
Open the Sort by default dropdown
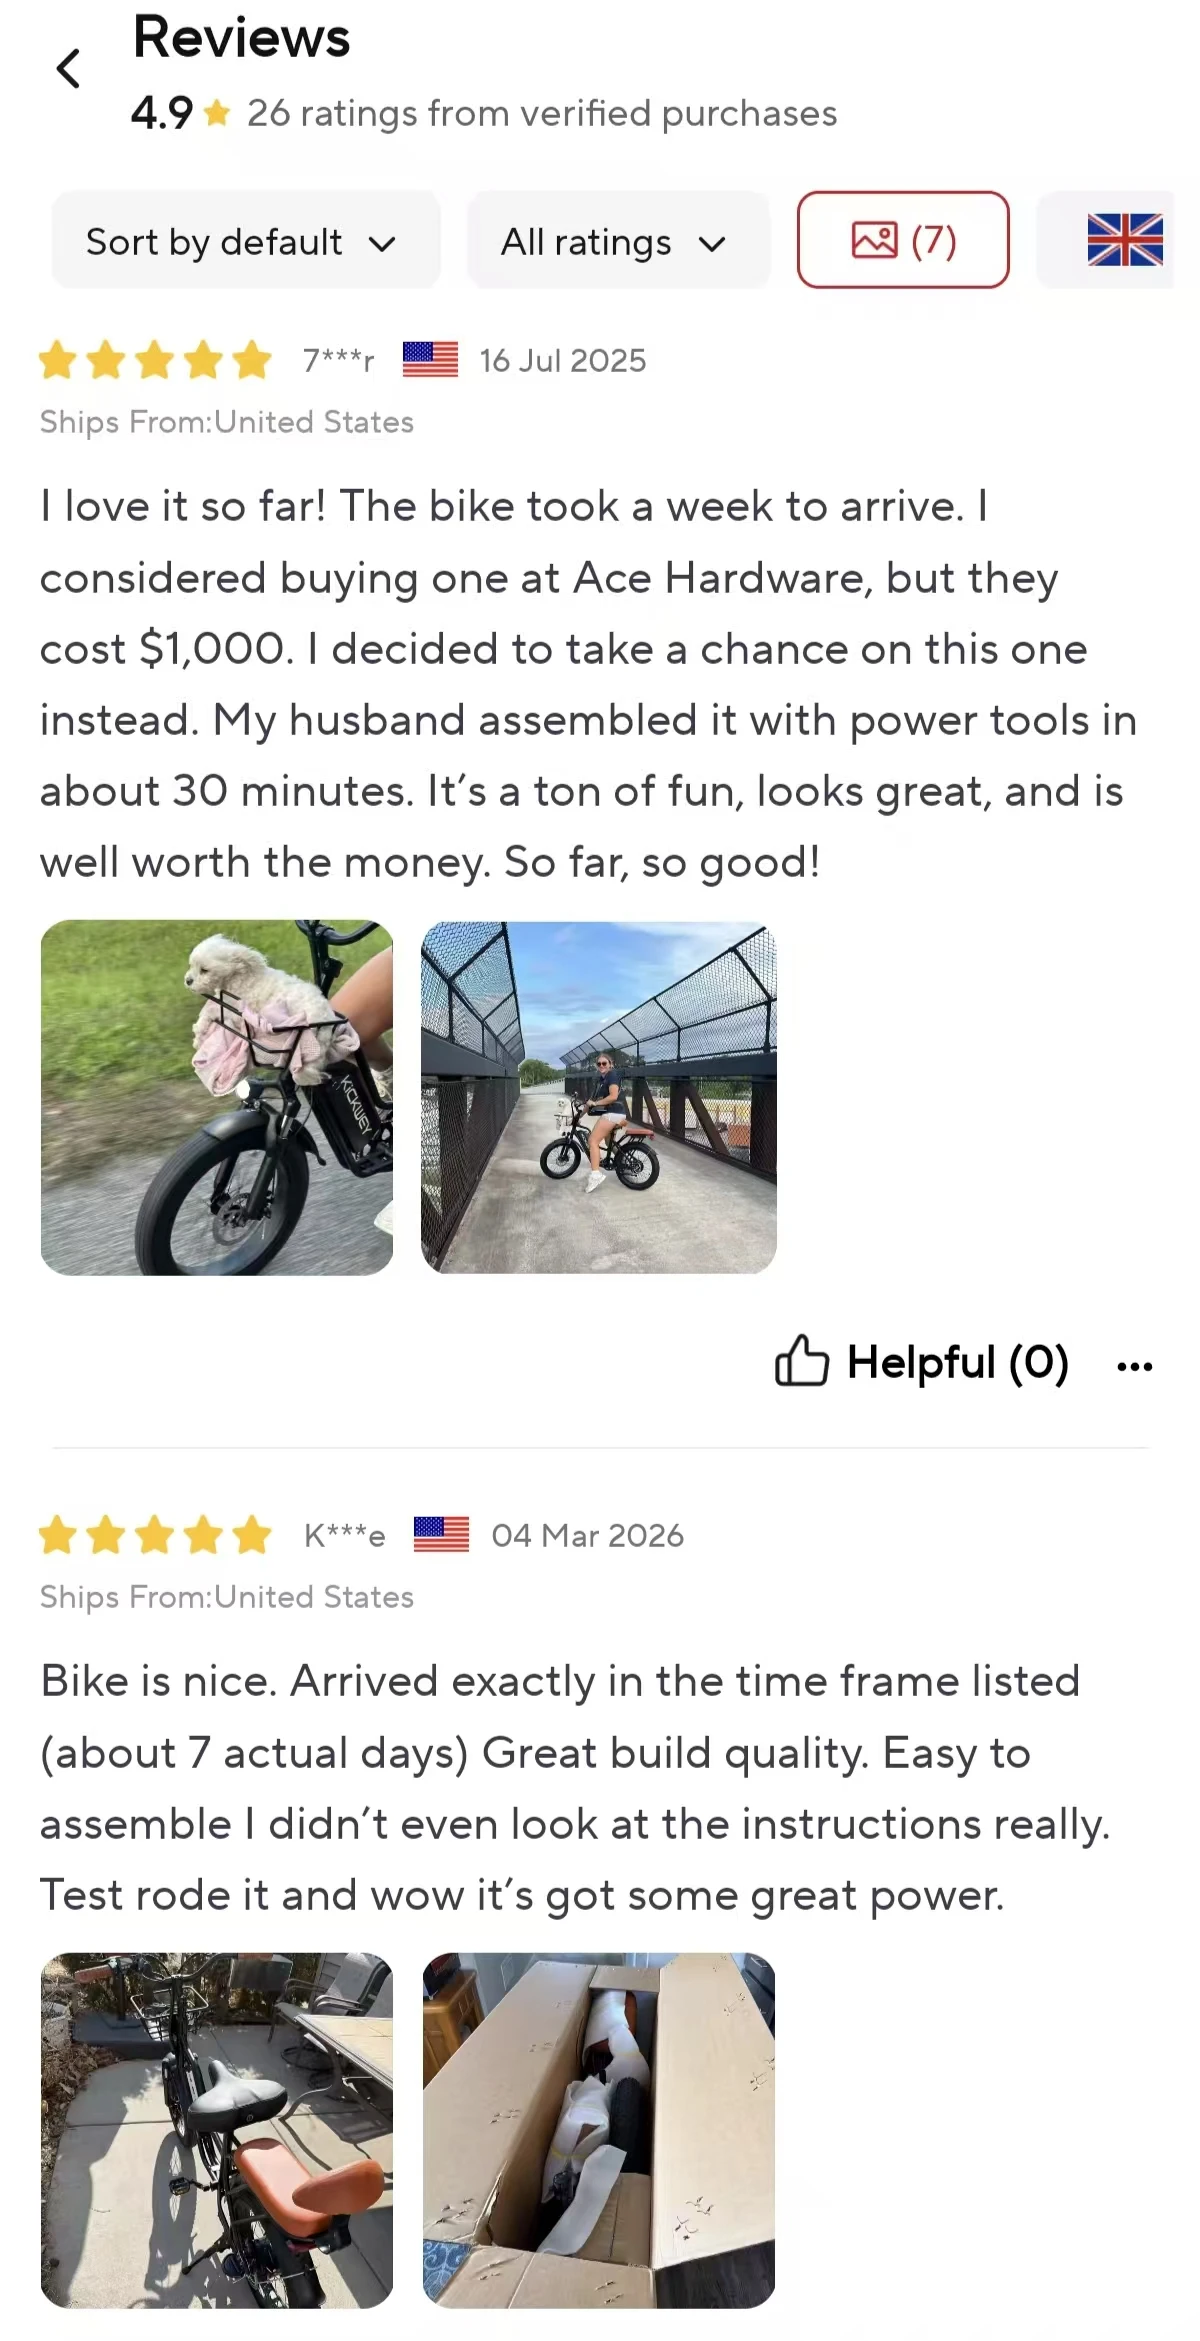245,240
